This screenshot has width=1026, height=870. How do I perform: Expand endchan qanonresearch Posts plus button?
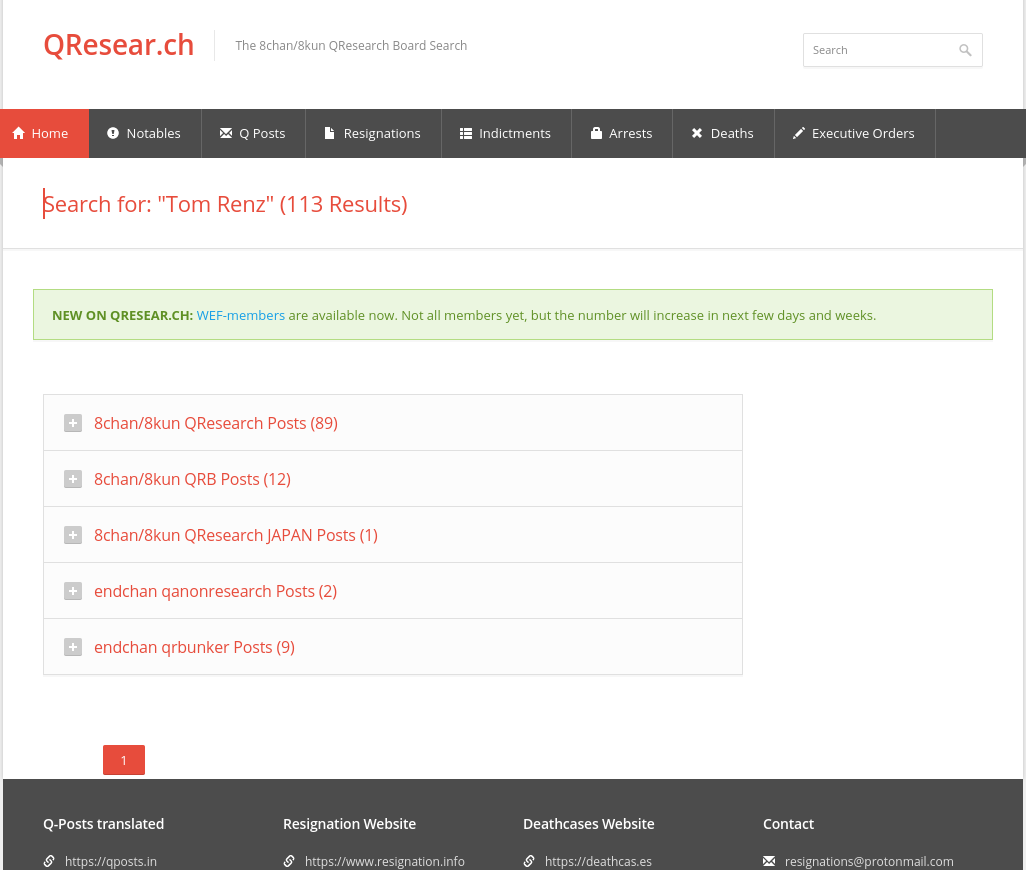click(x=73, y=591)
